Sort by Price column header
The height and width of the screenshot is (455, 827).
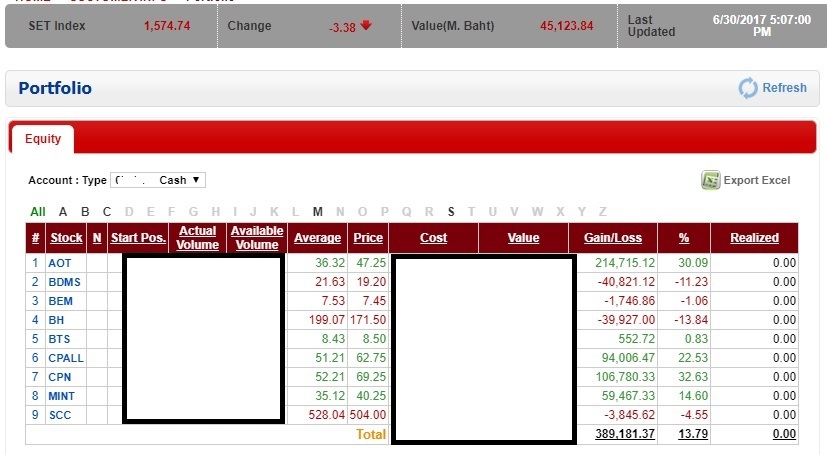click(368, 238)
